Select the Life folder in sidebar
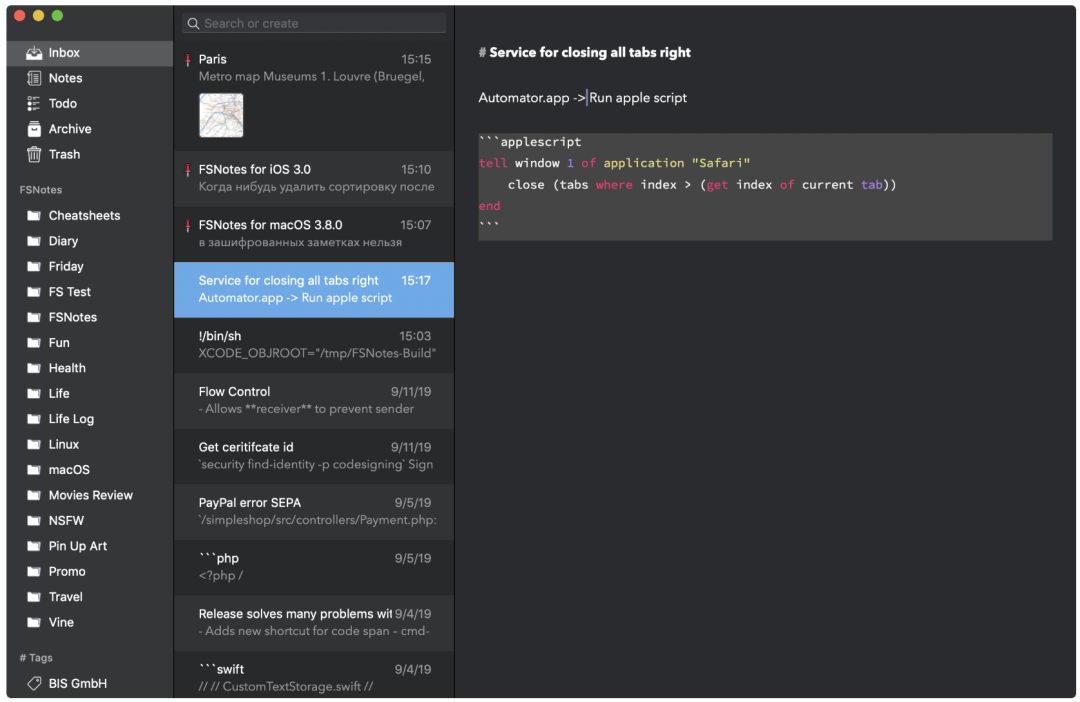The image size is (1080, 702). (90, 394)
